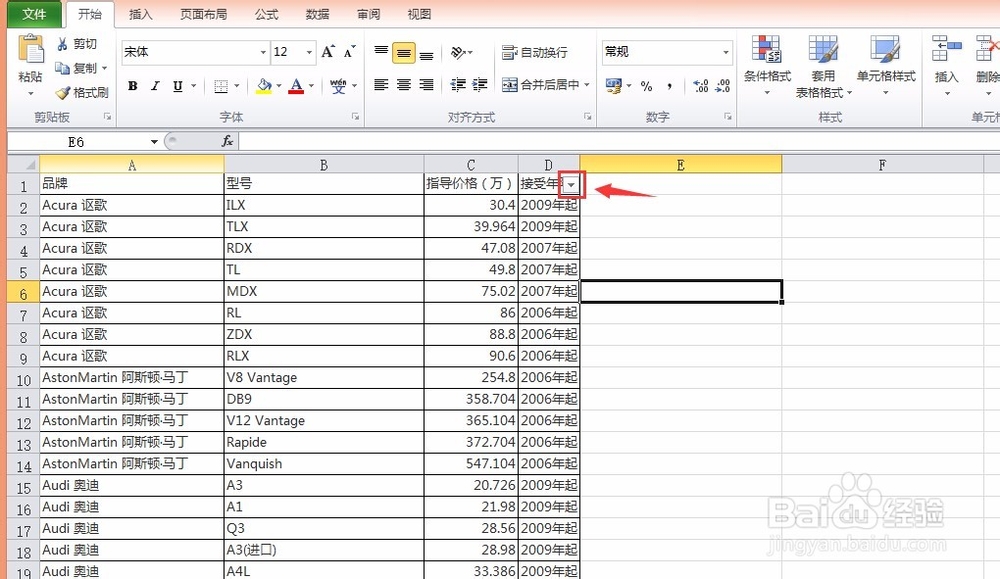Click Format as Table (套用表格格式)

click(x=822, y=63)
